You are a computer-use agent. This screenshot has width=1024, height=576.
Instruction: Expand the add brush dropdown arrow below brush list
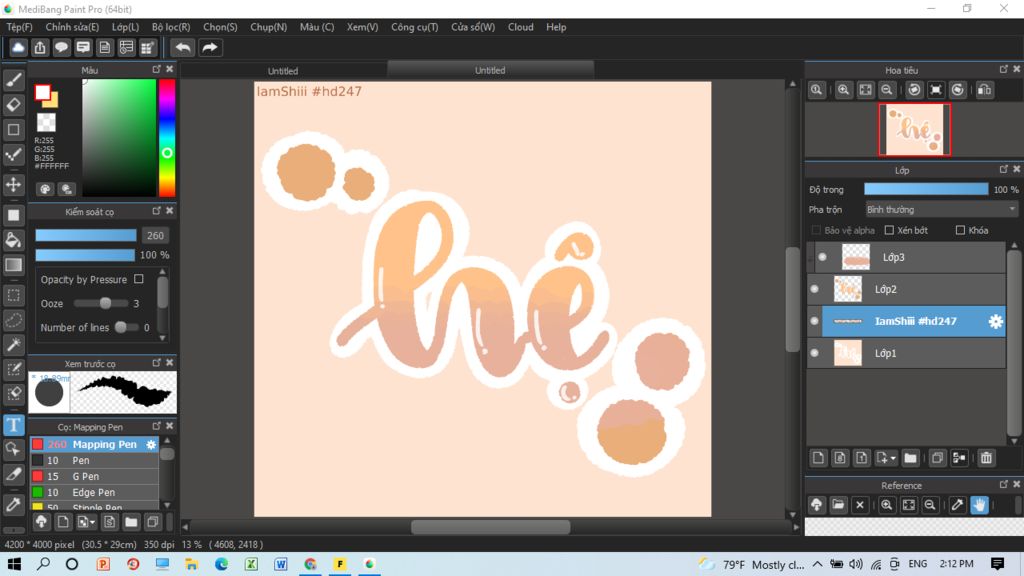point(93,522)
